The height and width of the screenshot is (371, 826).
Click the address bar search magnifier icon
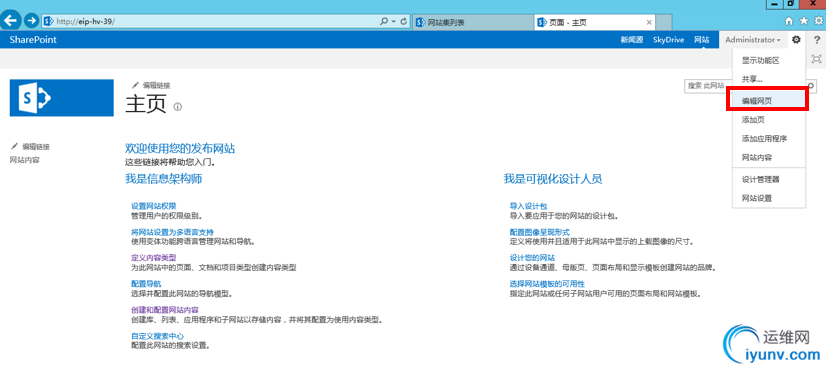click(384, 22)
